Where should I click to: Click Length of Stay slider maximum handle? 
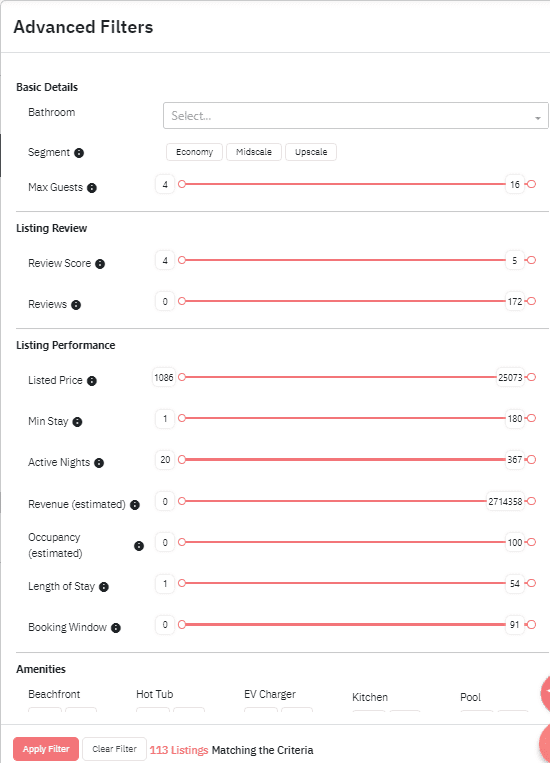pos(532,583)
